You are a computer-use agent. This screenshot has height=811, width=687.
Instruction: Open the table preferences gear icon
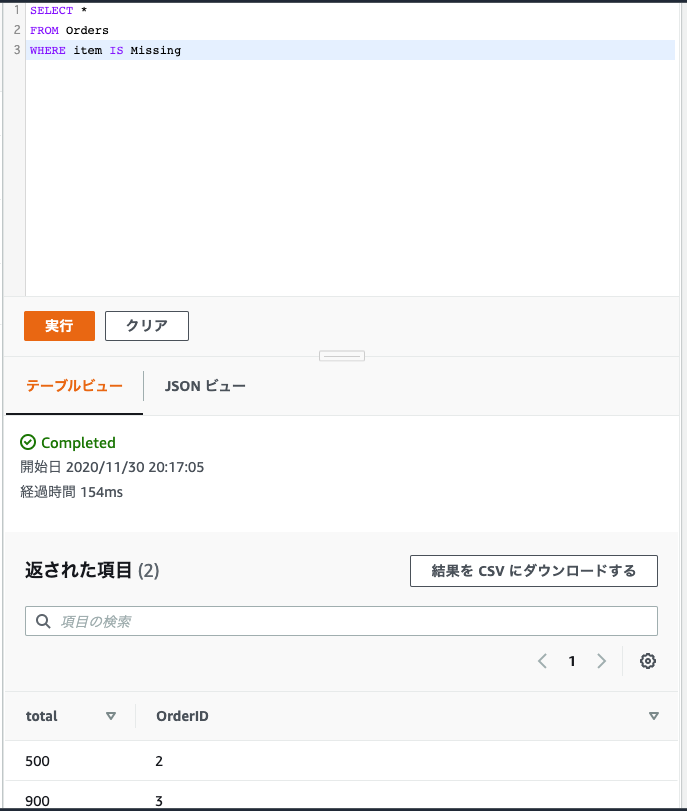coord(648,661)
